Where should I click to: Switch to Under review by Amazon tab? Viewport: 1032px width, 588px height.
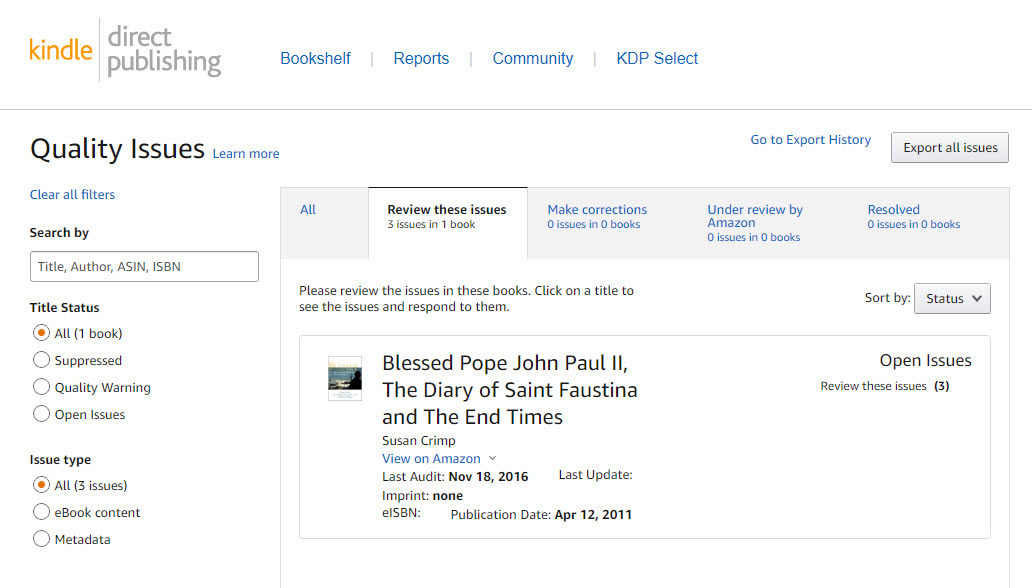pyautogui.click(x=755, y=223)
